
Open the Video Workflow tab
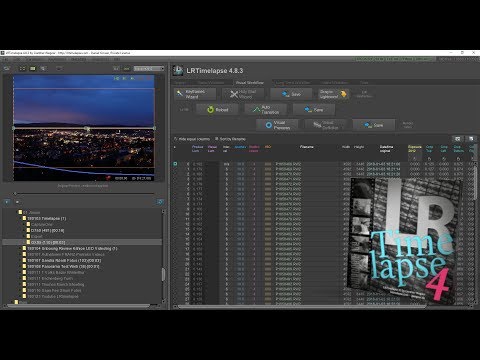(x=334, y=82)
